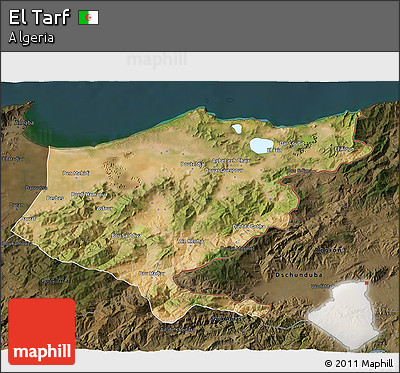Click the 'Algeria' subtitle text

pos(31,38)
